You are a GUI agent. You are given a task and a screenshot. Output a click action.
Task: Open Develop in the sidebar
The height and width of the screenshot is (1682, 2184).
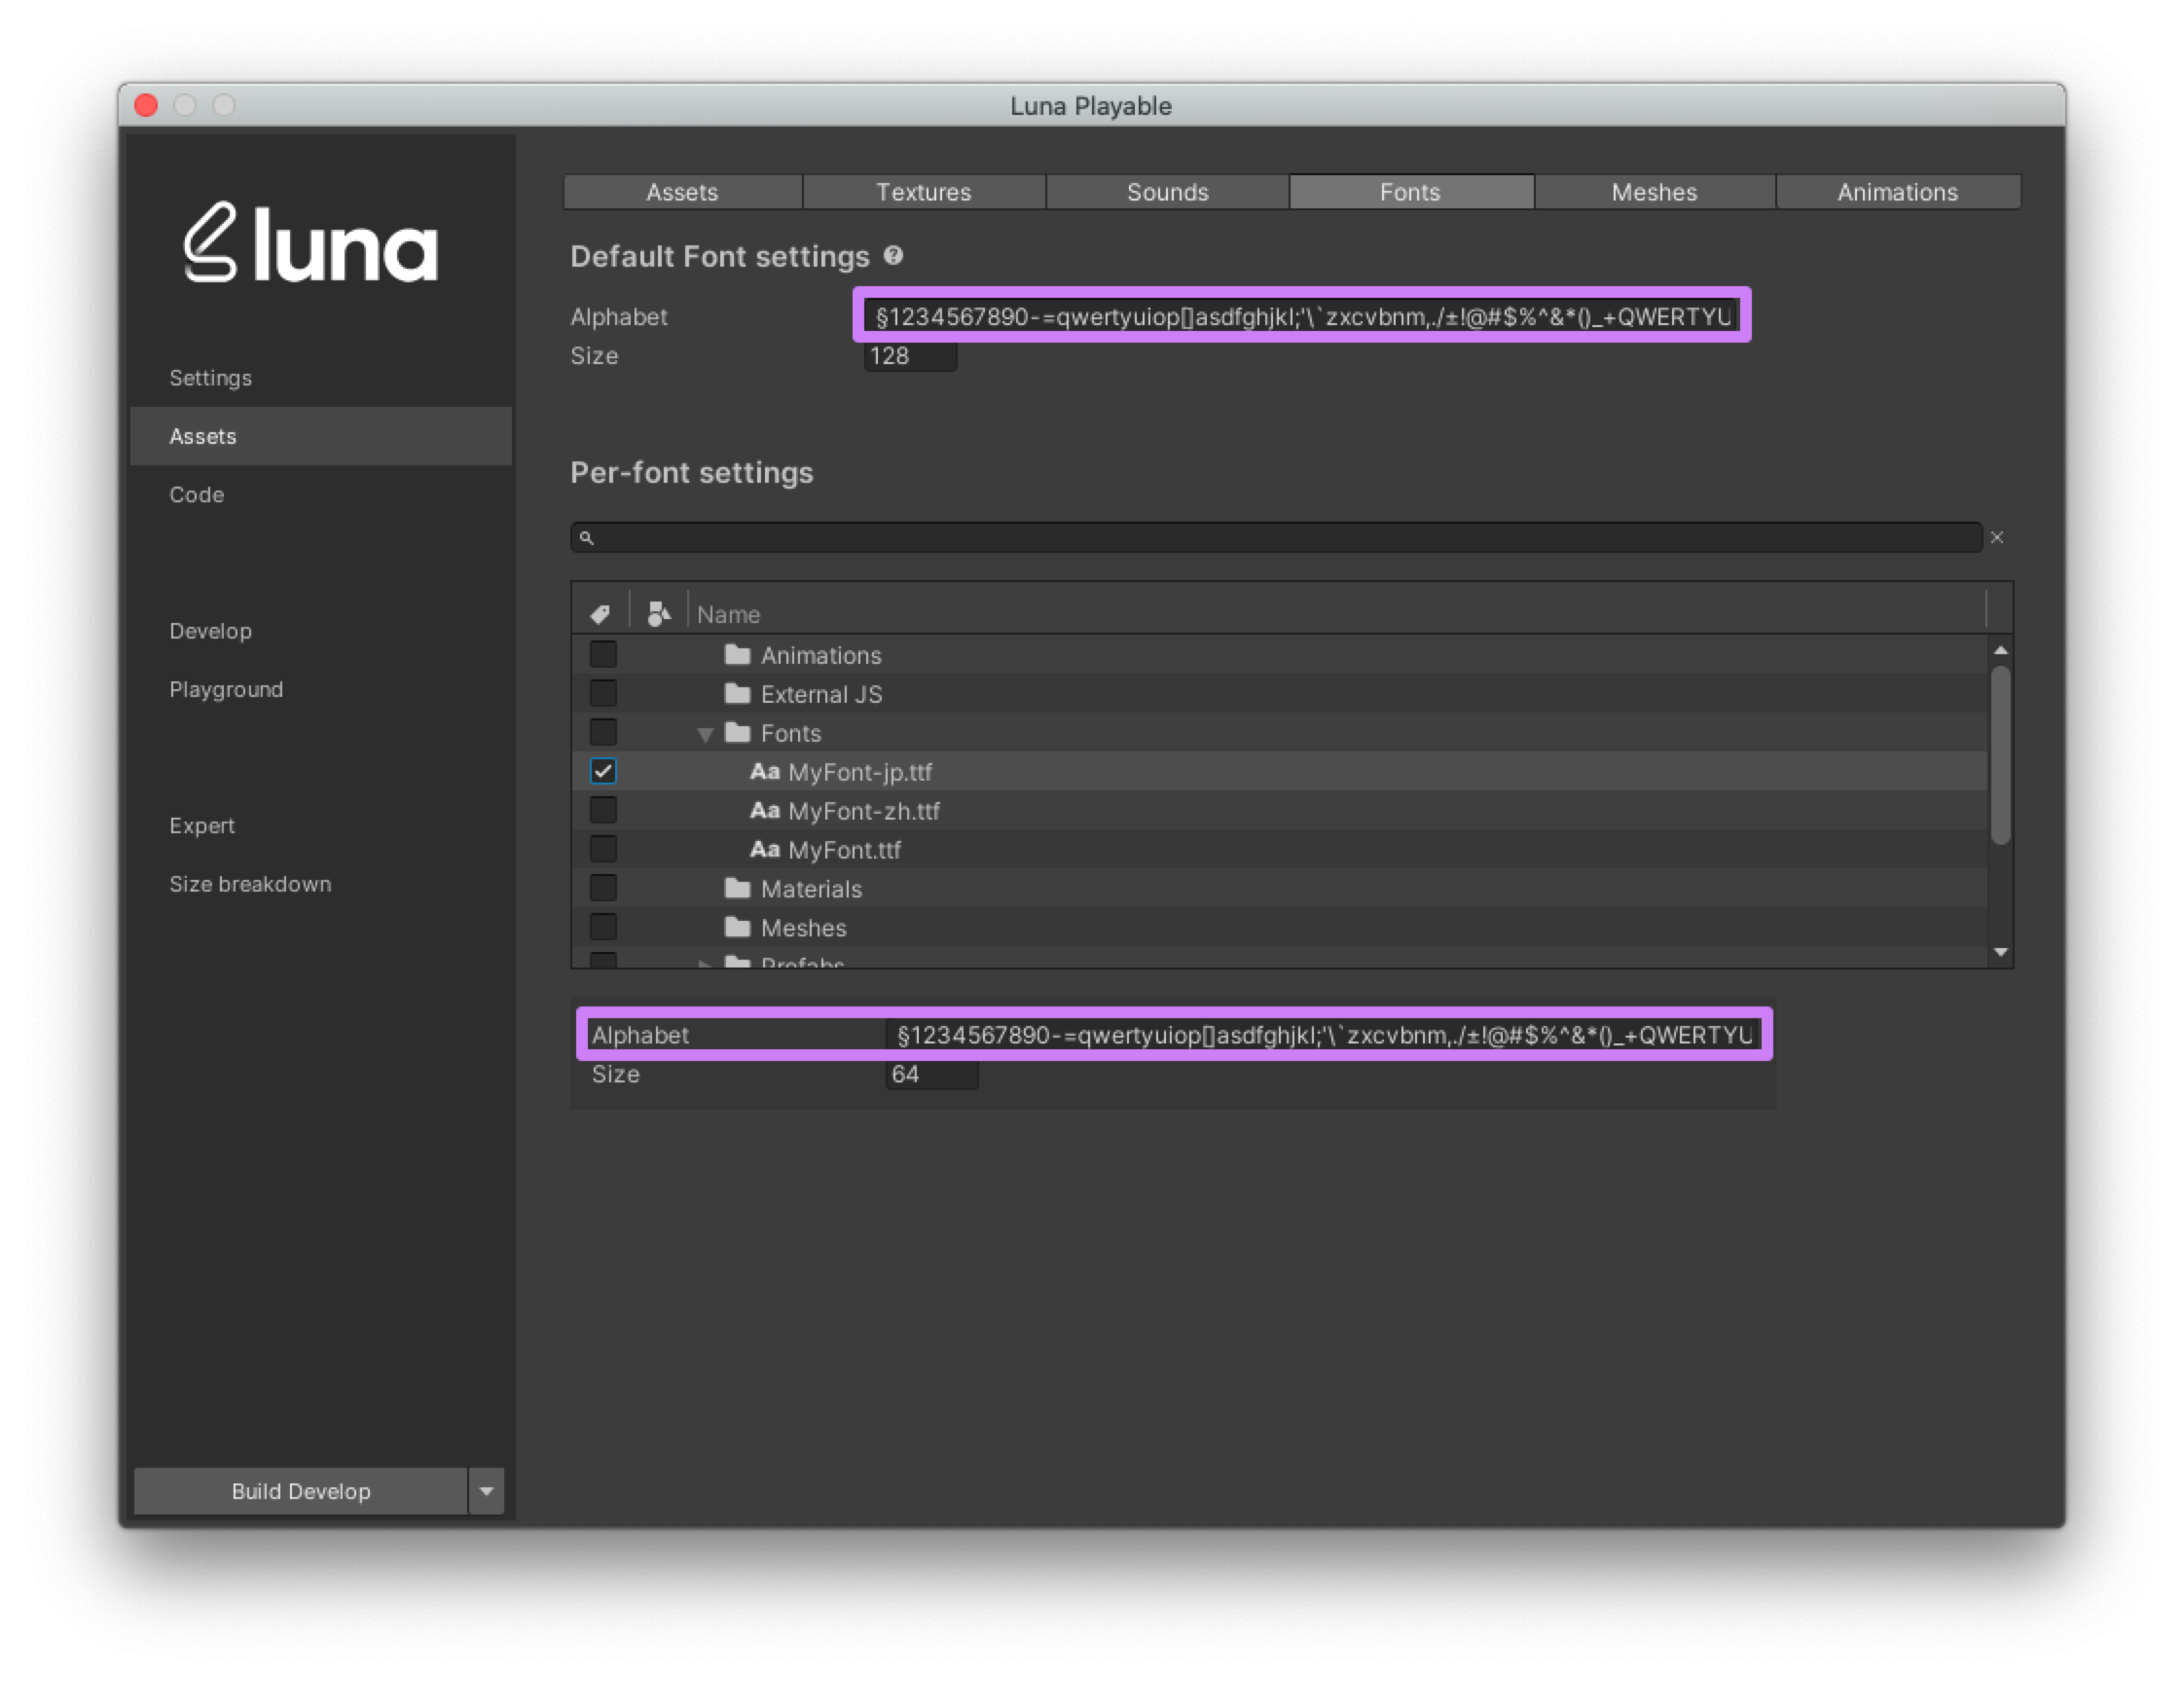point(321,631)
